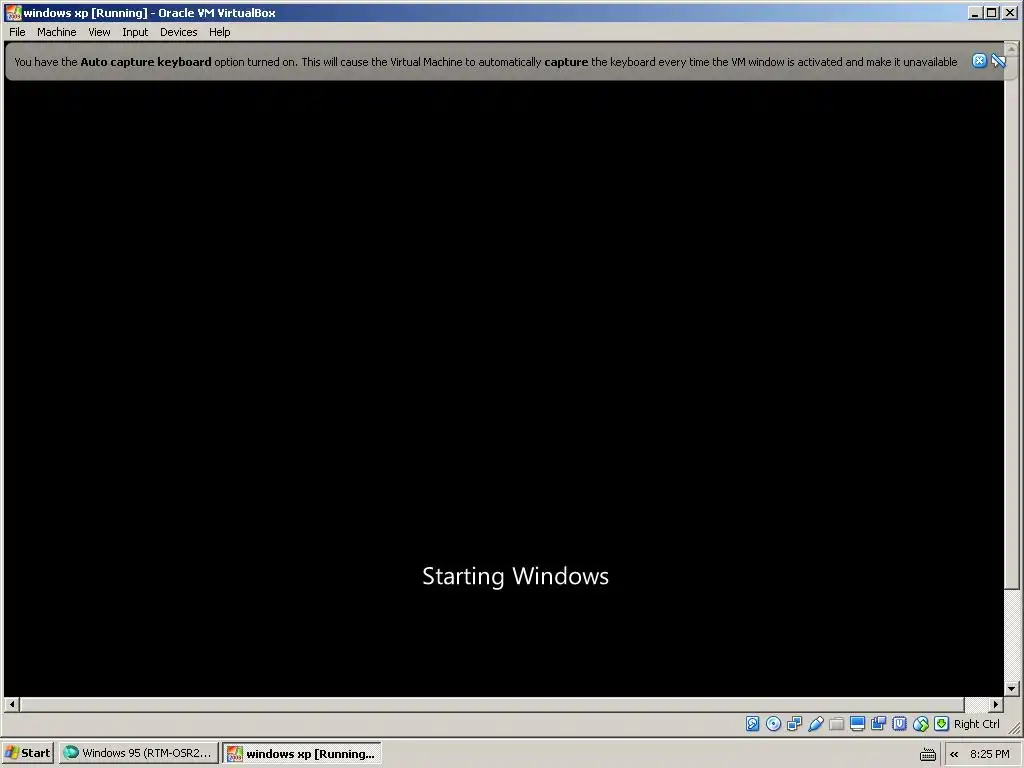Switch to Windows 95 (RTM-OSR2 taskbar window

(x=138, y=753)
